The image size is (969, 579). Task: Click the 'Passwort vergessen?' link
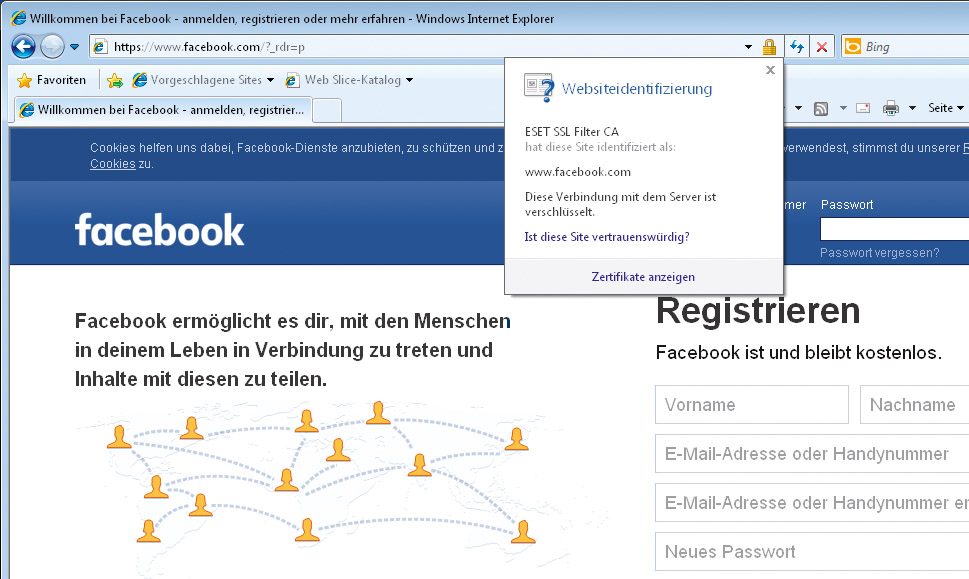click(879, 253)
